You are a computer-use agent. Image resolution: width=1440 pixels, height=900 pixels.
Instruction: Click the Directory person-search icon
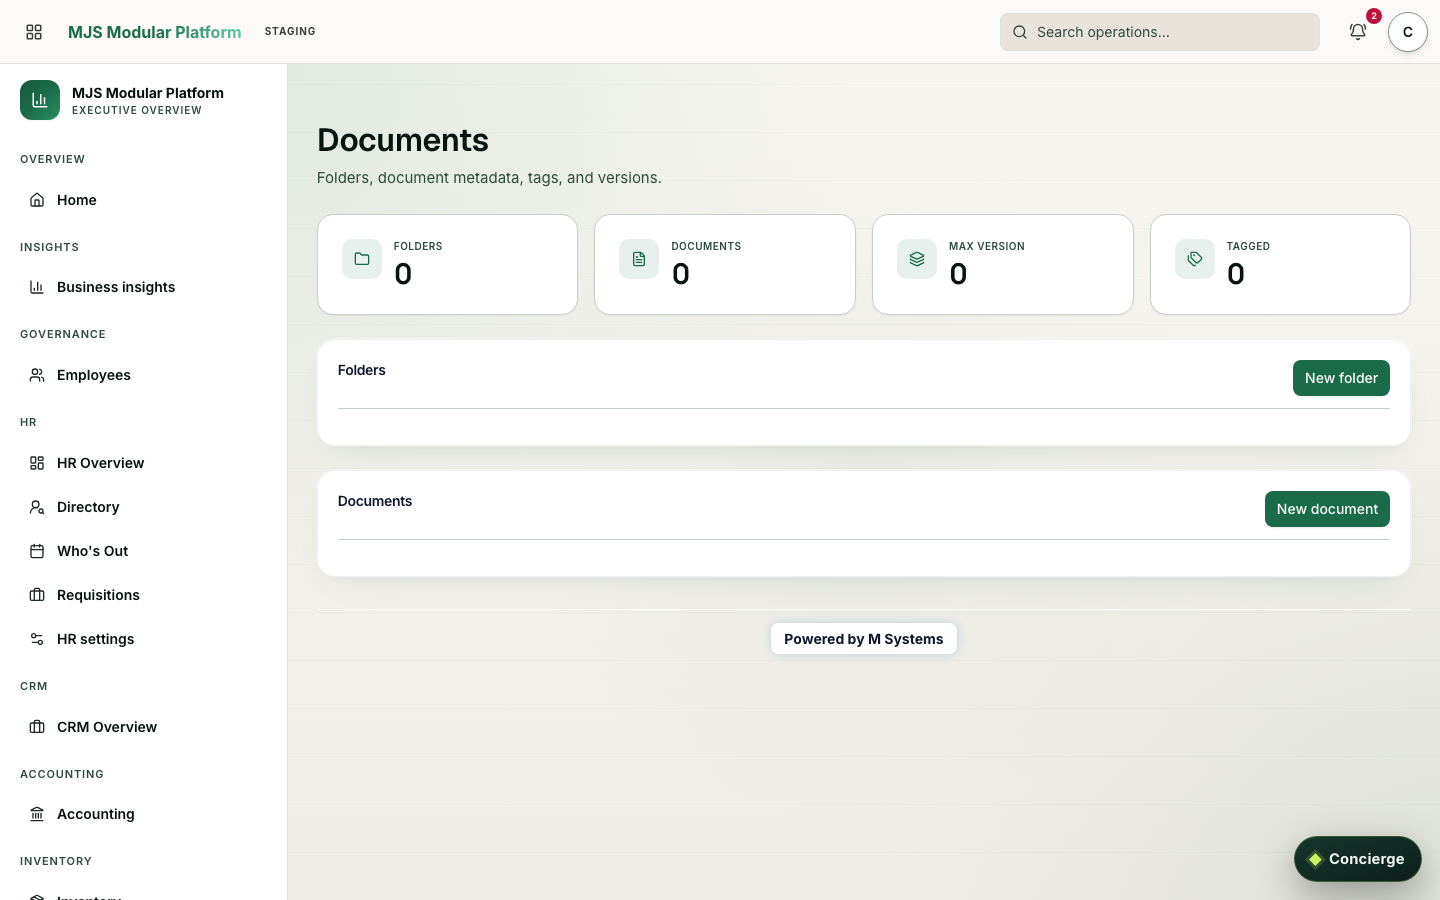(37, 507)
